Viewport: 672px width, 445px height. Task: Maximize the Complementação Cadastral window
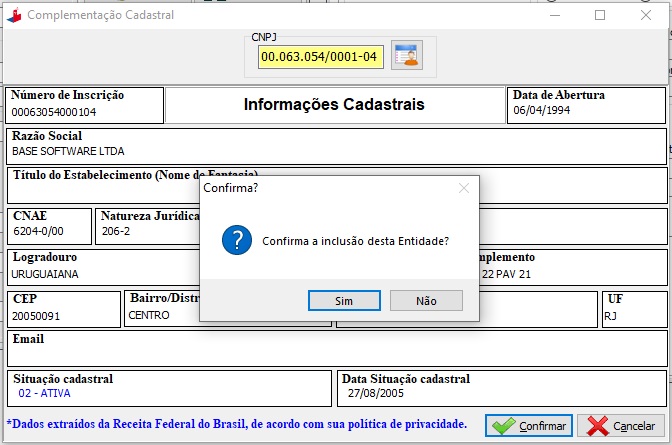click(600, 15)
